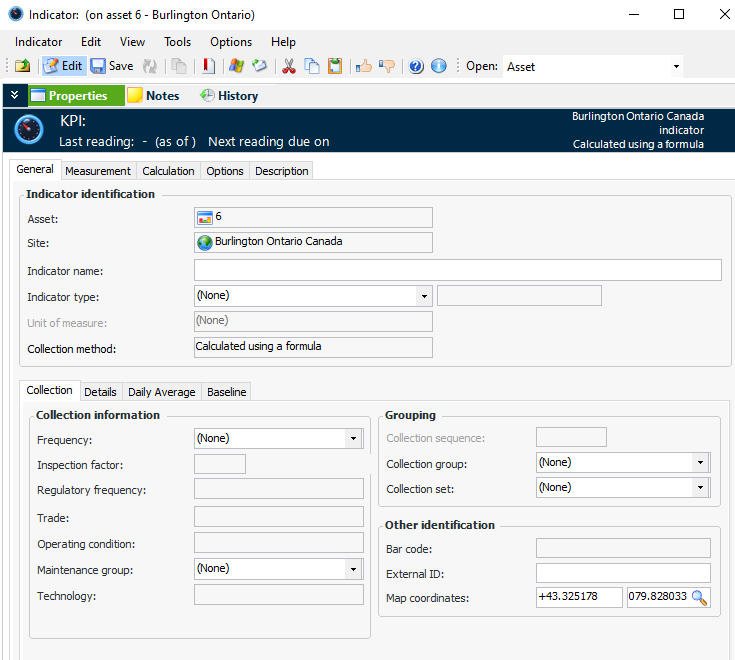This screenshot has height=660, width=735.
Task: Click the Indicator name text field
Action: click(457, 270)
